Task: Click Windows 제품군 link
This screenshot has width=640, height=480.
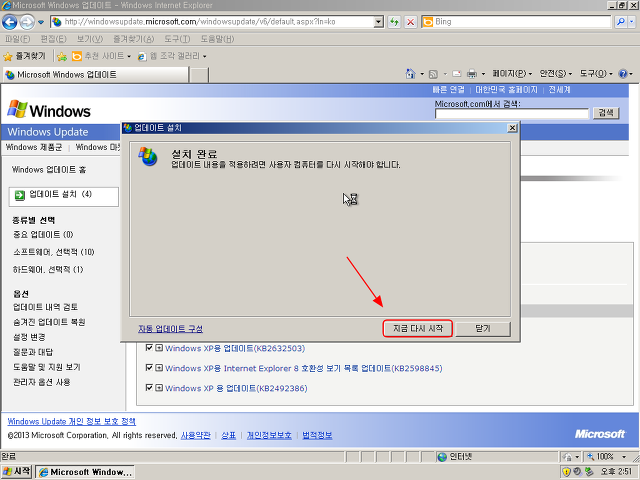Action: pos(34,147)
